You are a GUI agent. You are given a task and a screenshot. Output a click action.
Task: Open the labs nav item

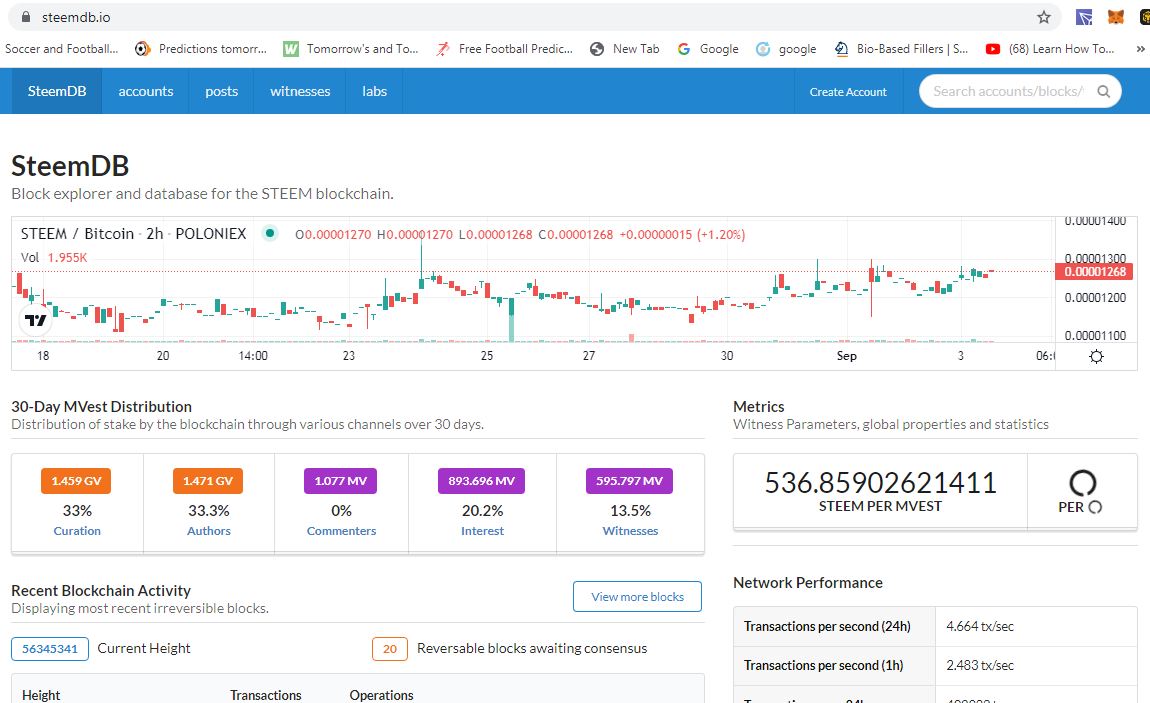[x=374, y=92]
